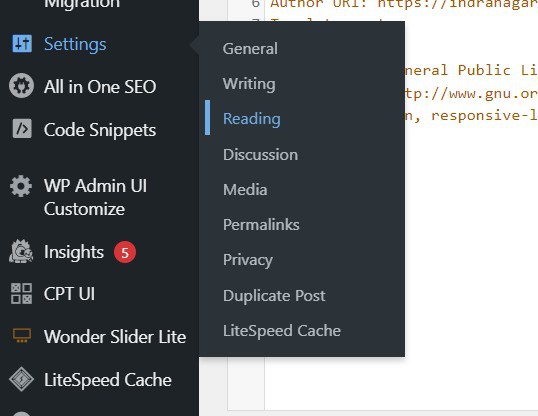Select Permalinks in Settings submenu

click(261, 224)
